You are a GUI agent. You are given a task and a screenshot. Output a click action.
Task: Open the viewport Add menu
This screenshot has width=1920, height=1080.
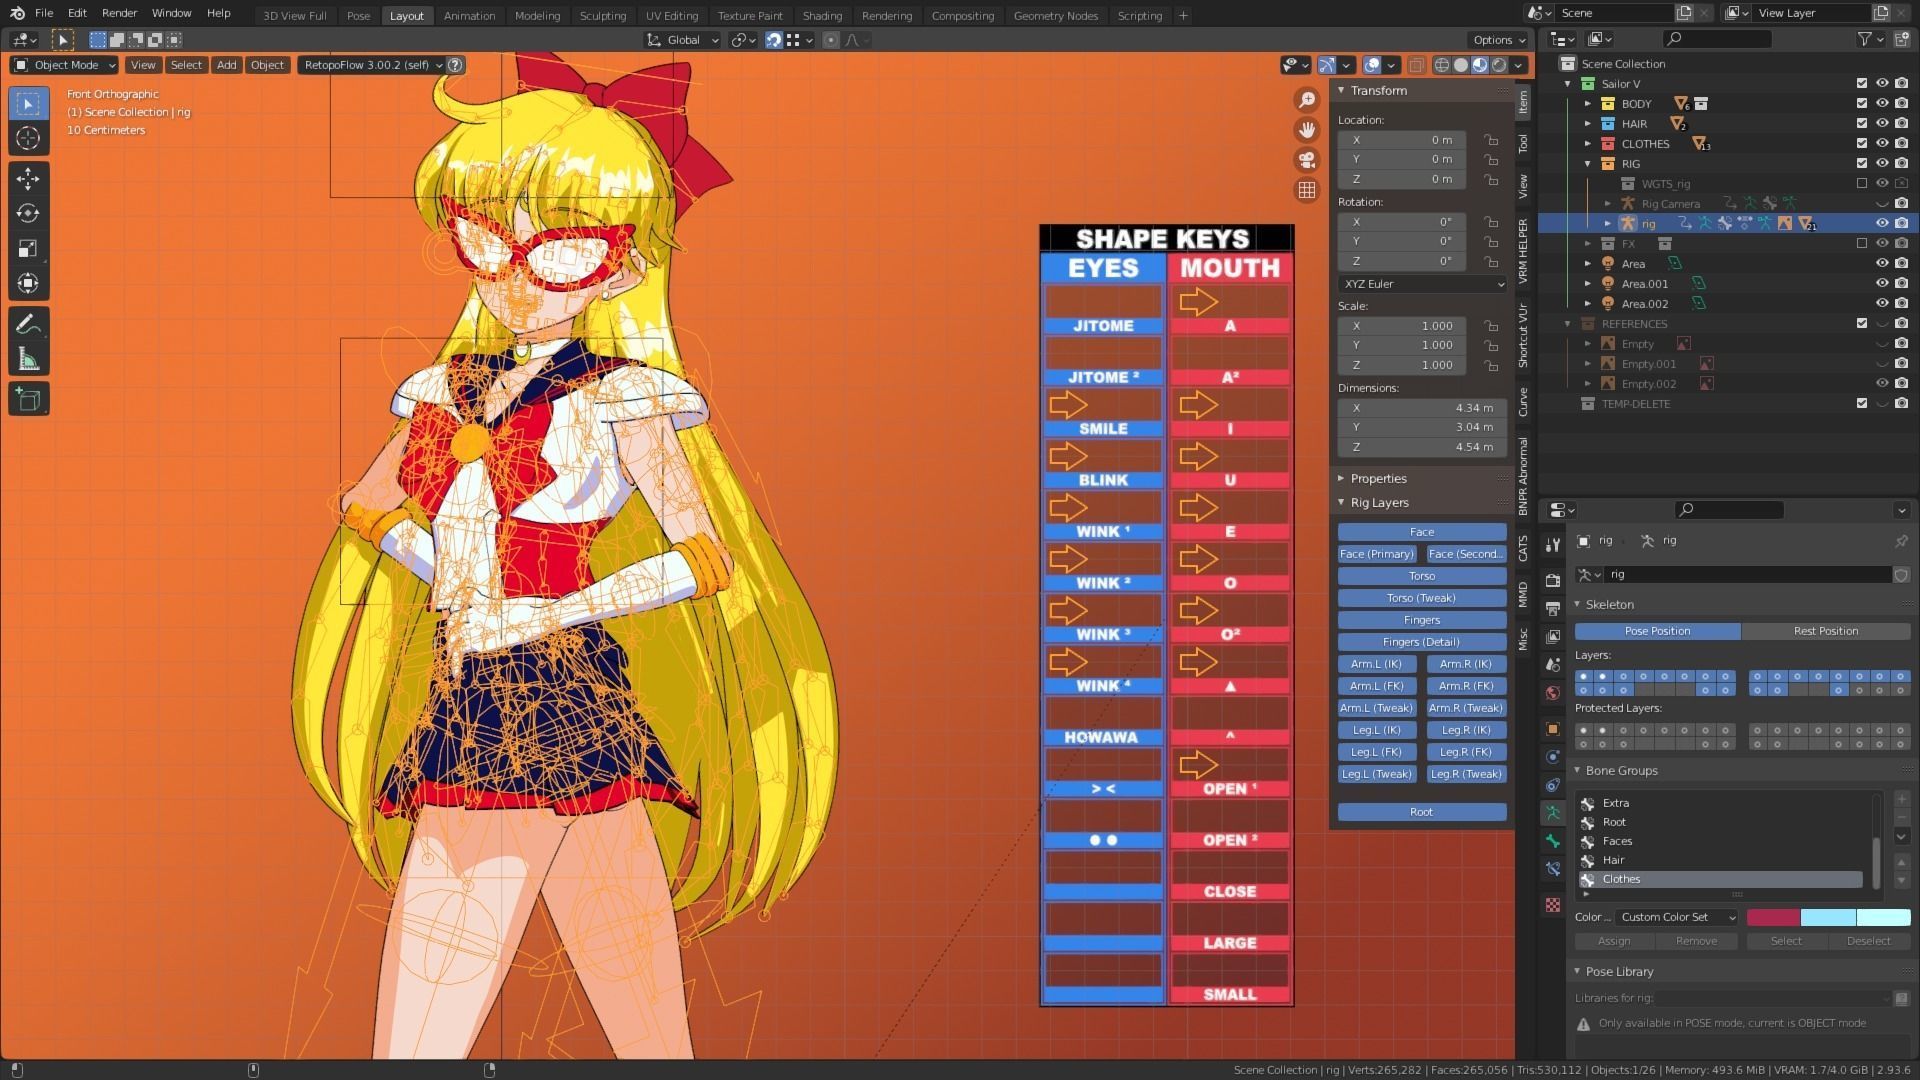[x=227, y=65]
